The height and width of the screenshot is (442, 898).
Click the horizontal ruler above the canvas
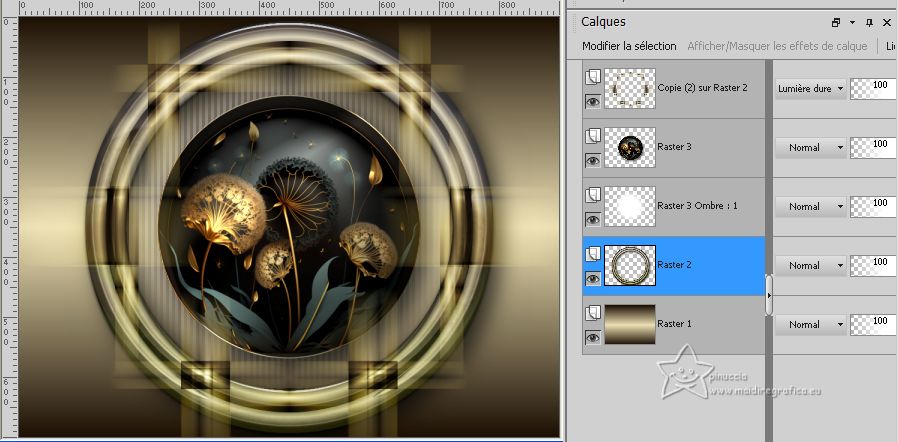(x=289, y=7)
